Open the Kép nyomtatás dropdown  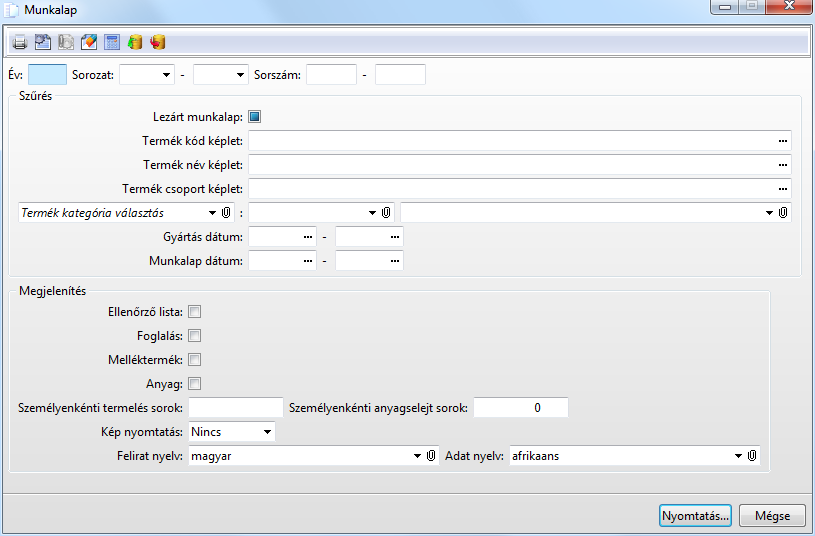(x=267, y=432)
